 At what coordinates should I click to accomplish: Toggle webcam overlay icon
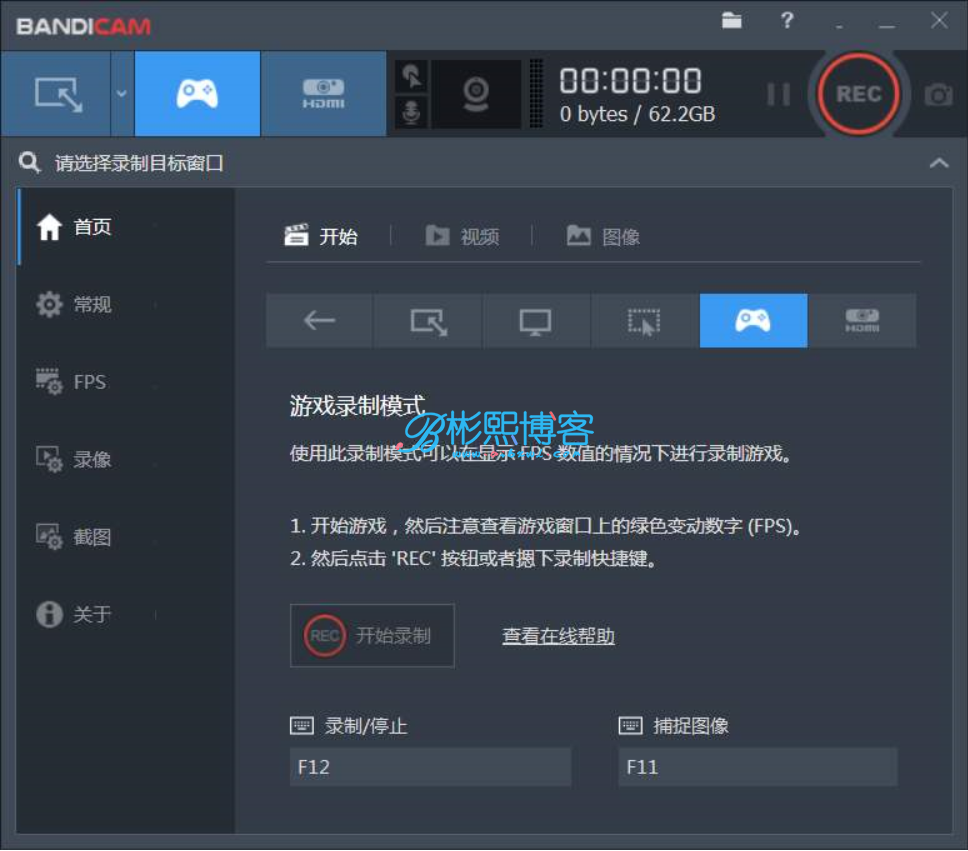475,94
